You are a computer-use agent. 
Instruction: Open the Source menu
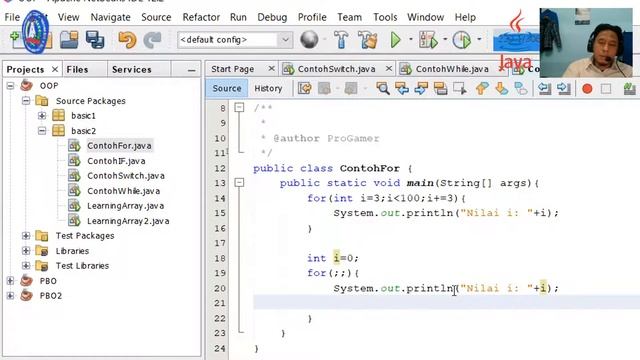156,17
